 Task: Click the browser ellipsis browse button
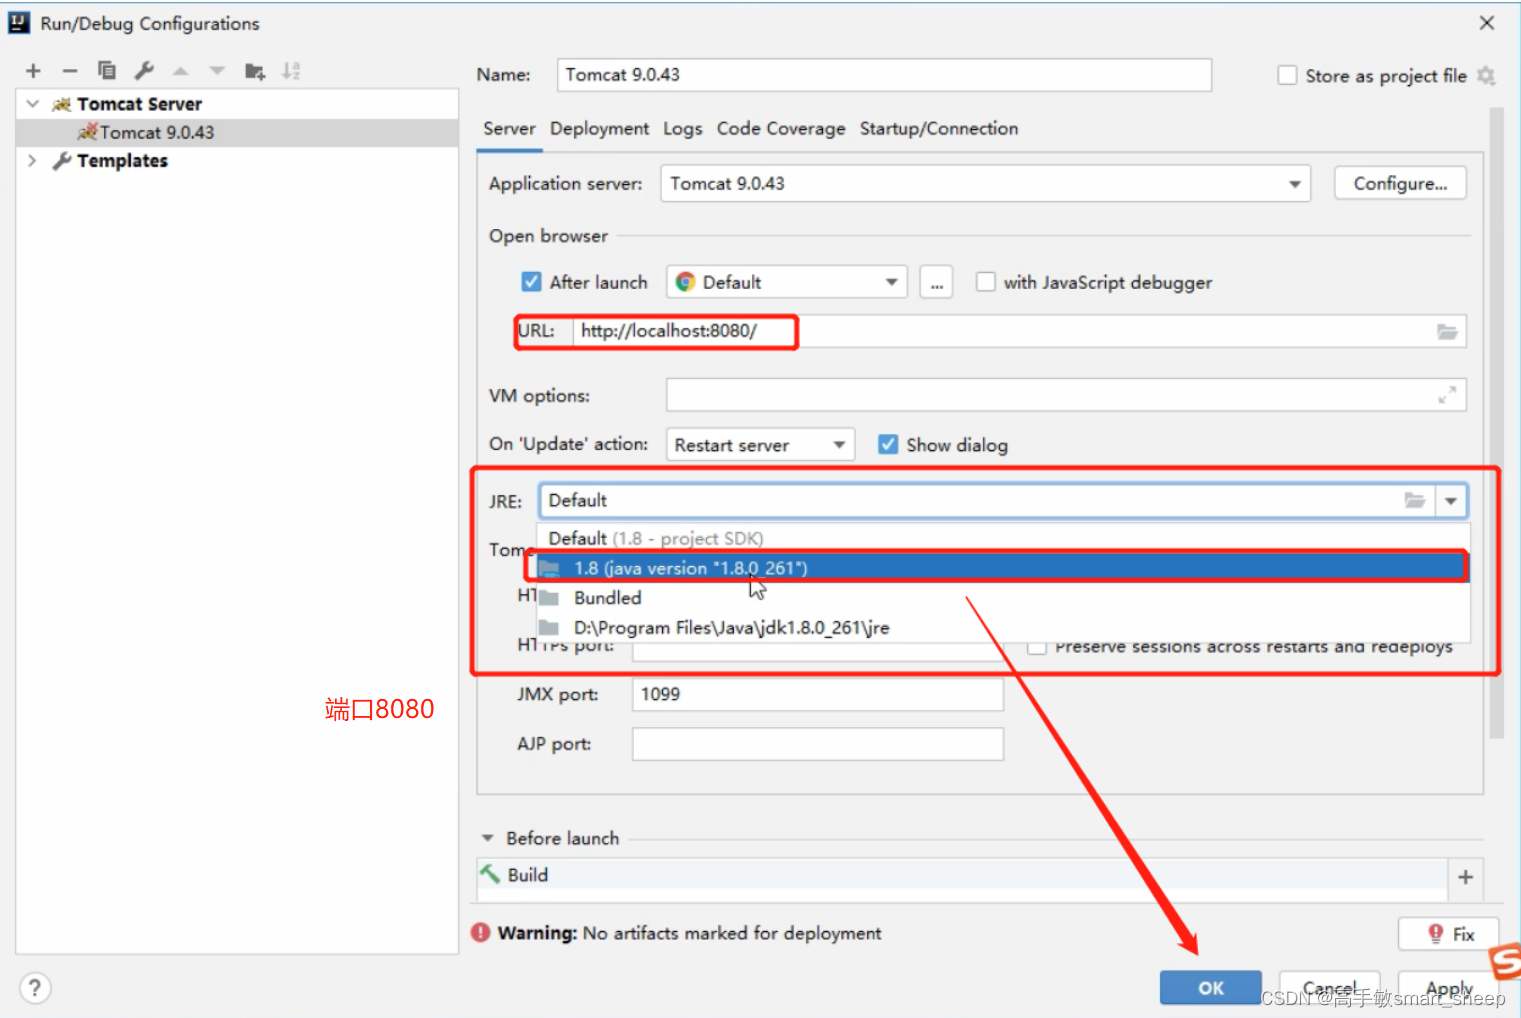click(936, 283)
